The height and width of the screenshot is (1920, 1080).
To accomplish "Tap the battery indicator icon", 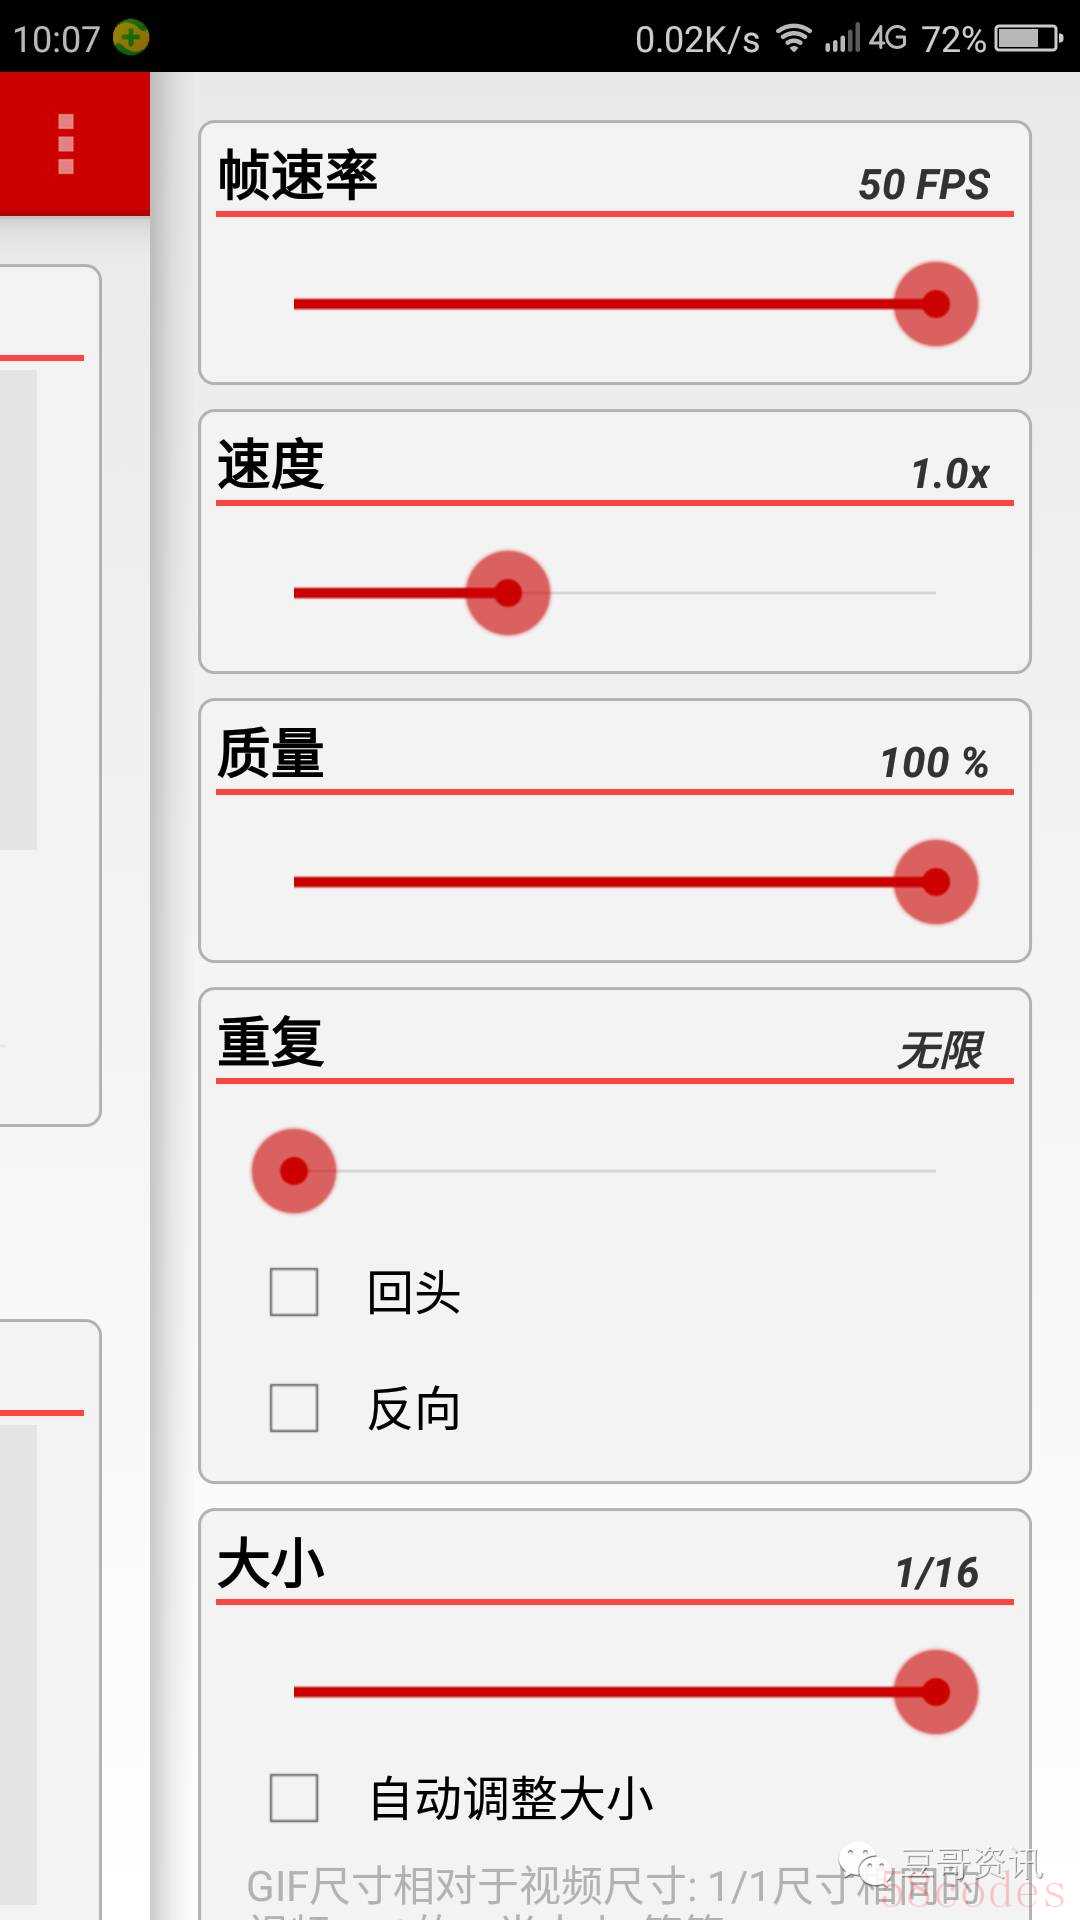I will coord(1029,38).
